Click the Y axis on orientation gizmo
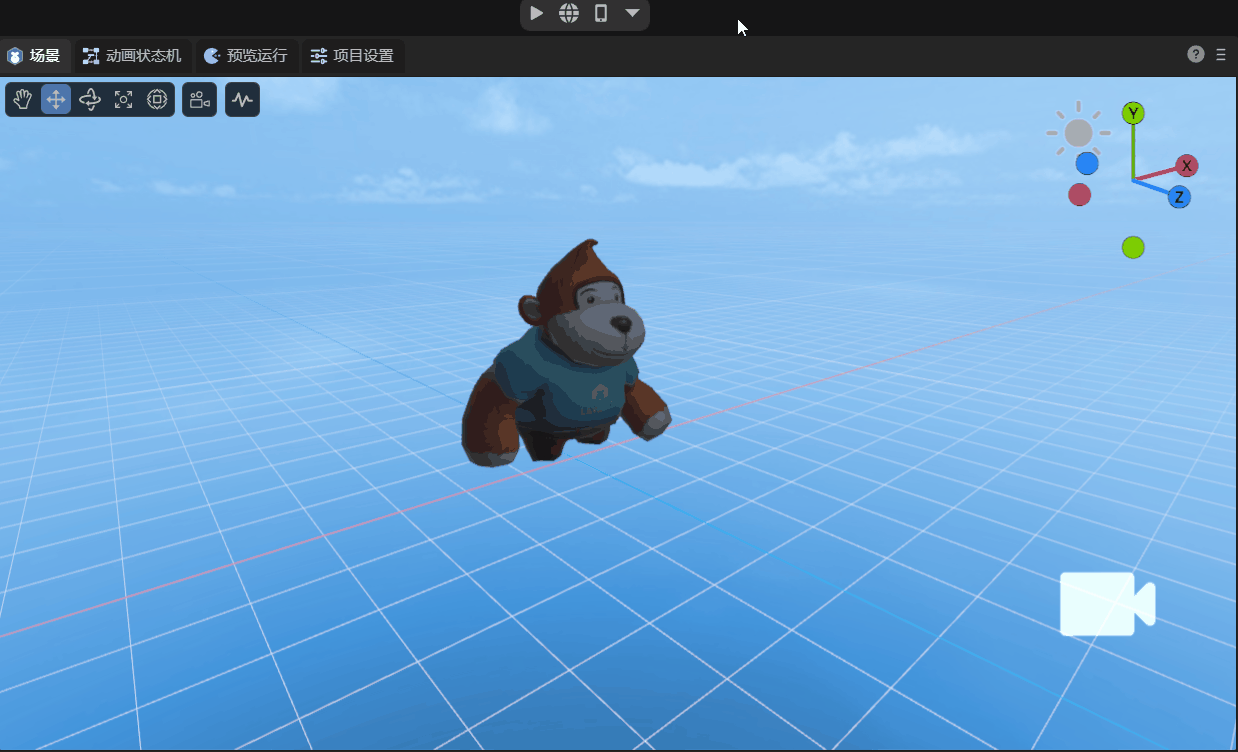 (1133, 113)
